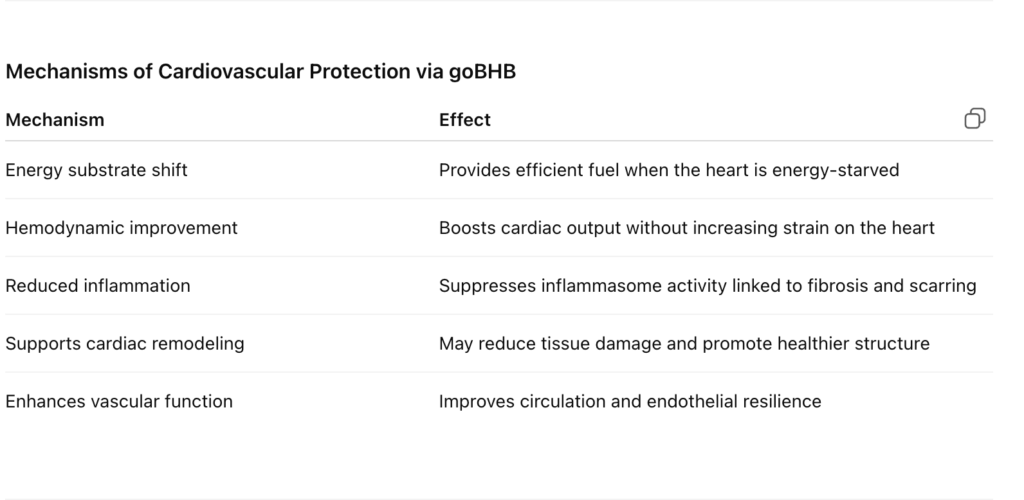Select the Mechanism column header
Image resolution: width=1024 pixels, height=500 pixels.
pos(55,120)
